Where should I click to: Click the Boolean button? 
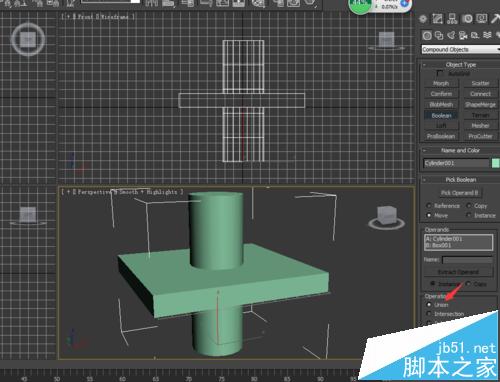coord(441,115)
